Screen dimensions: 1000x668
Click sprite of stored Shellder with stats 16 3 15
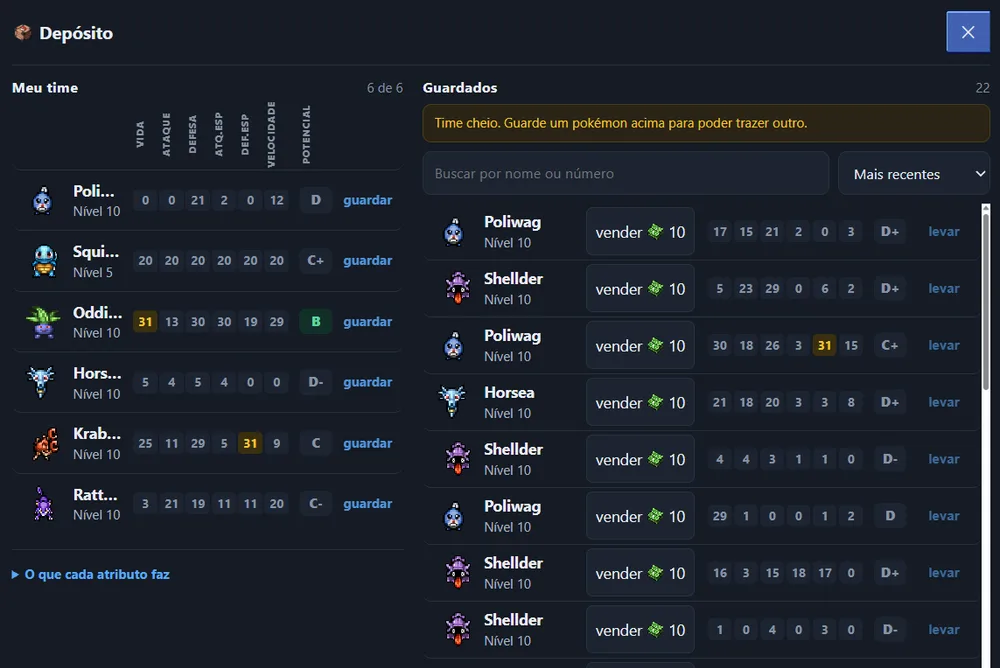(x=458, y=572)
